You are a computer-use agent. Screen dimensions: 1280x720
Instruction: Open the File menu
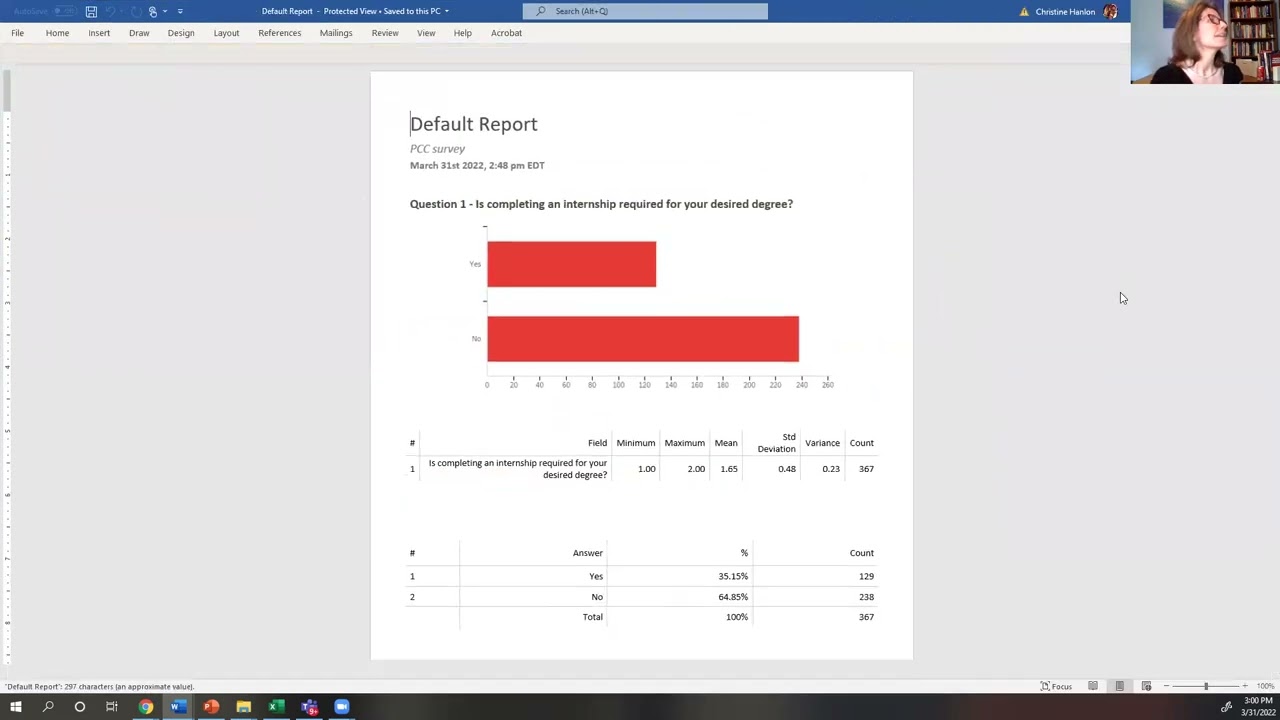pos(17,33)
